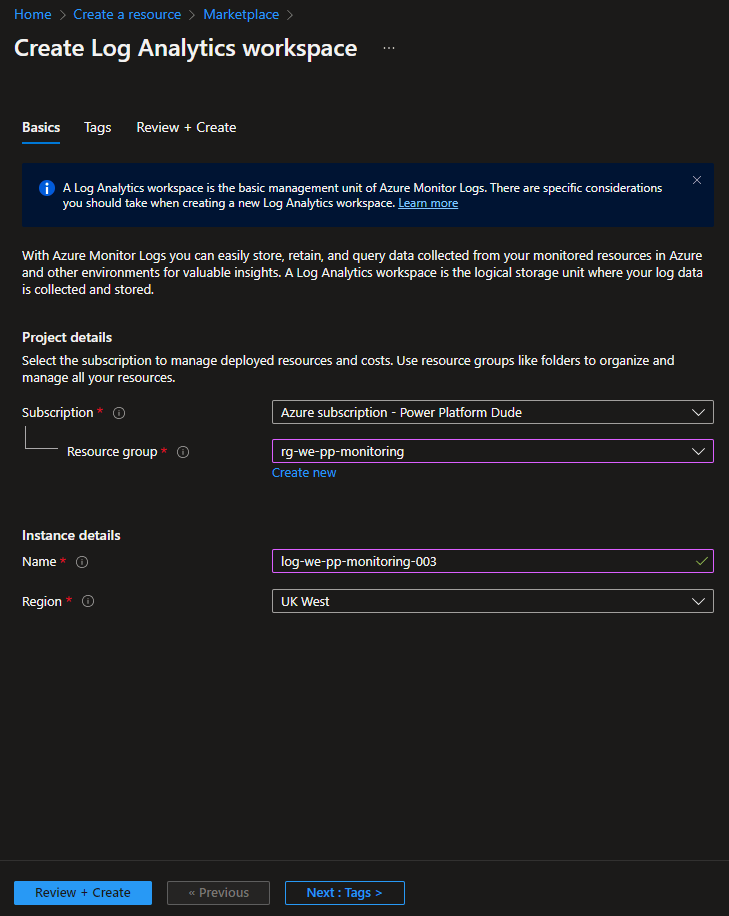Switch to the Tags tab

pyautogui.click(x=98, y=128)
